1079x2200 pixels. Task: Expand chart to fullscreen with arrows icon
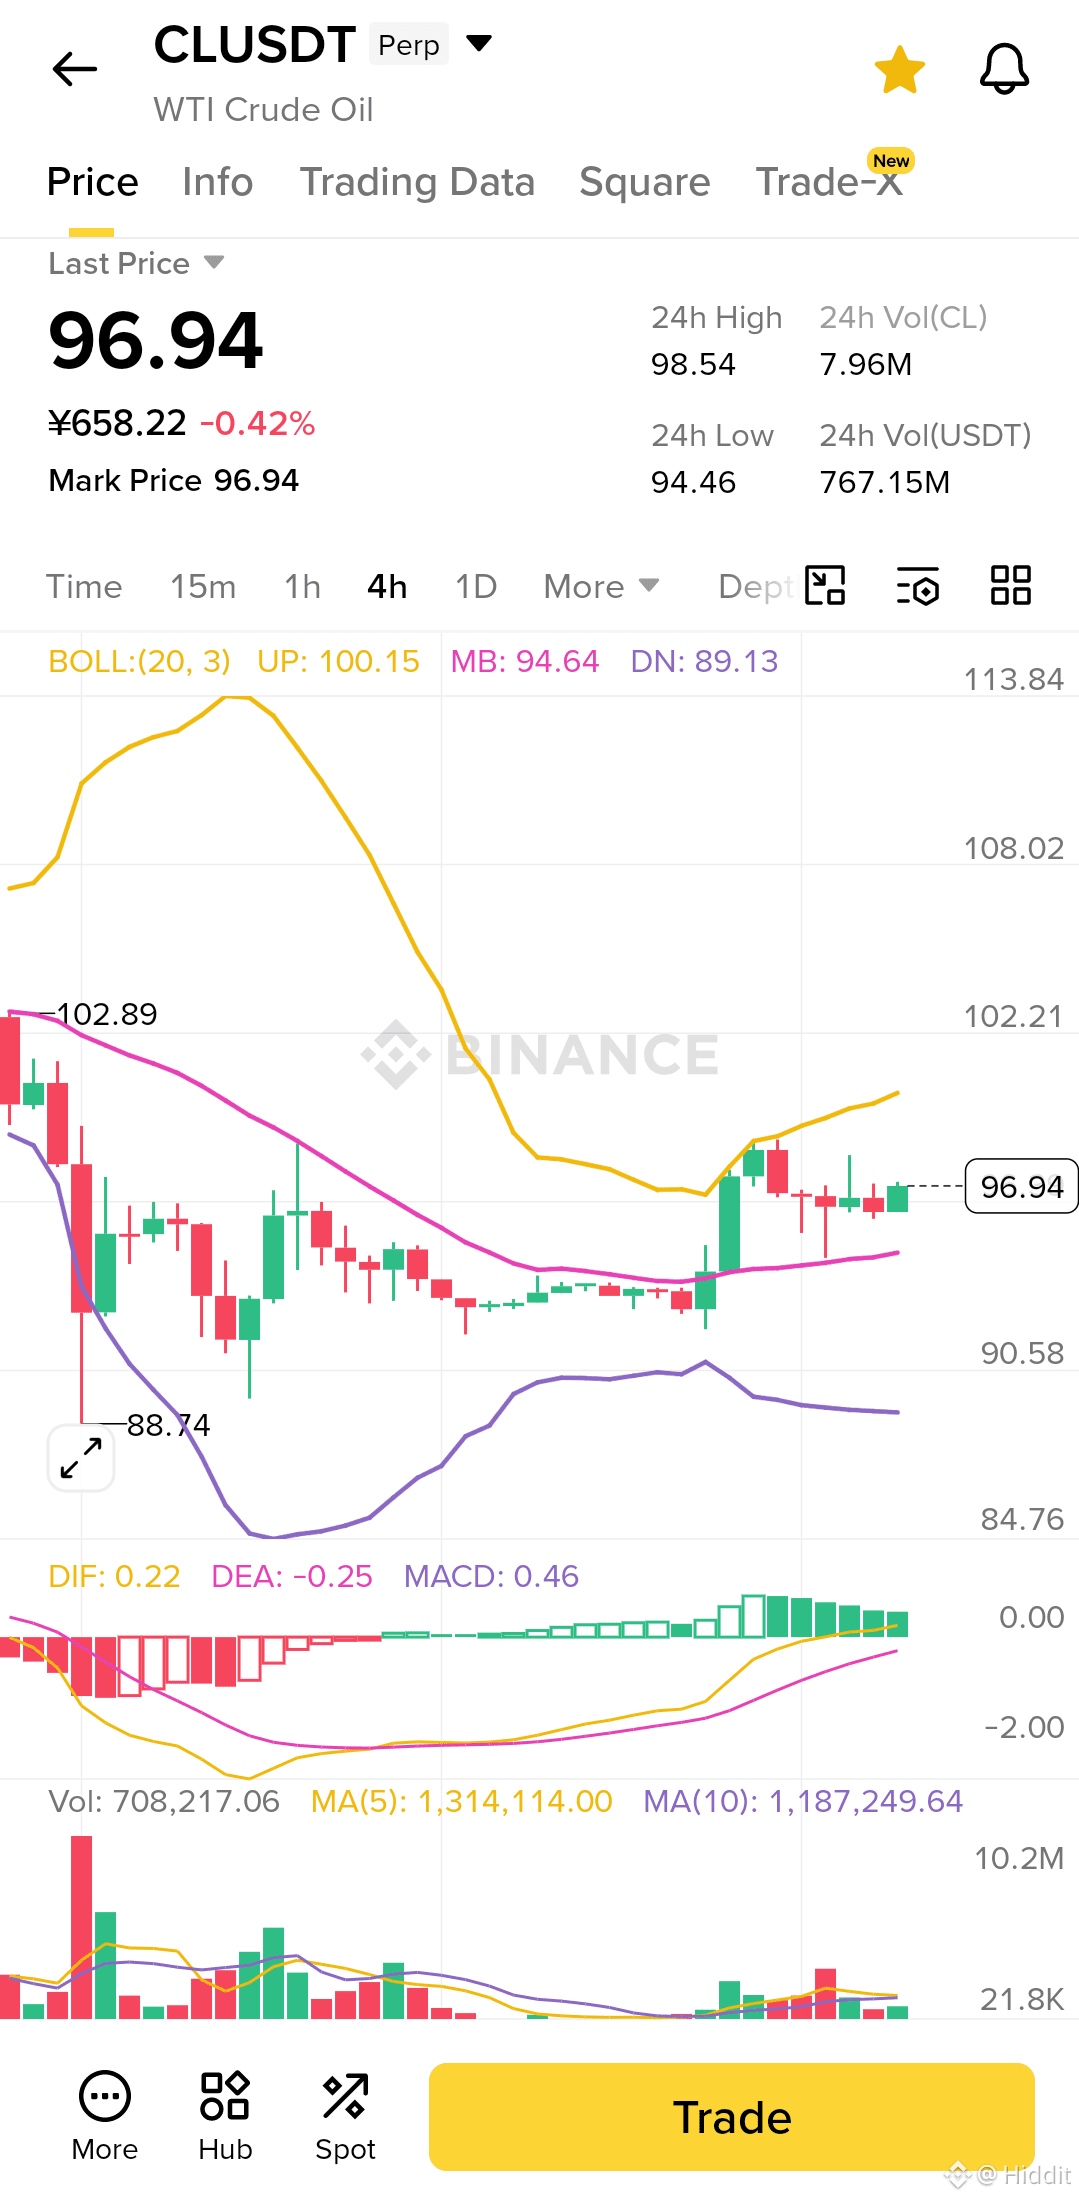click(81, 1458)
